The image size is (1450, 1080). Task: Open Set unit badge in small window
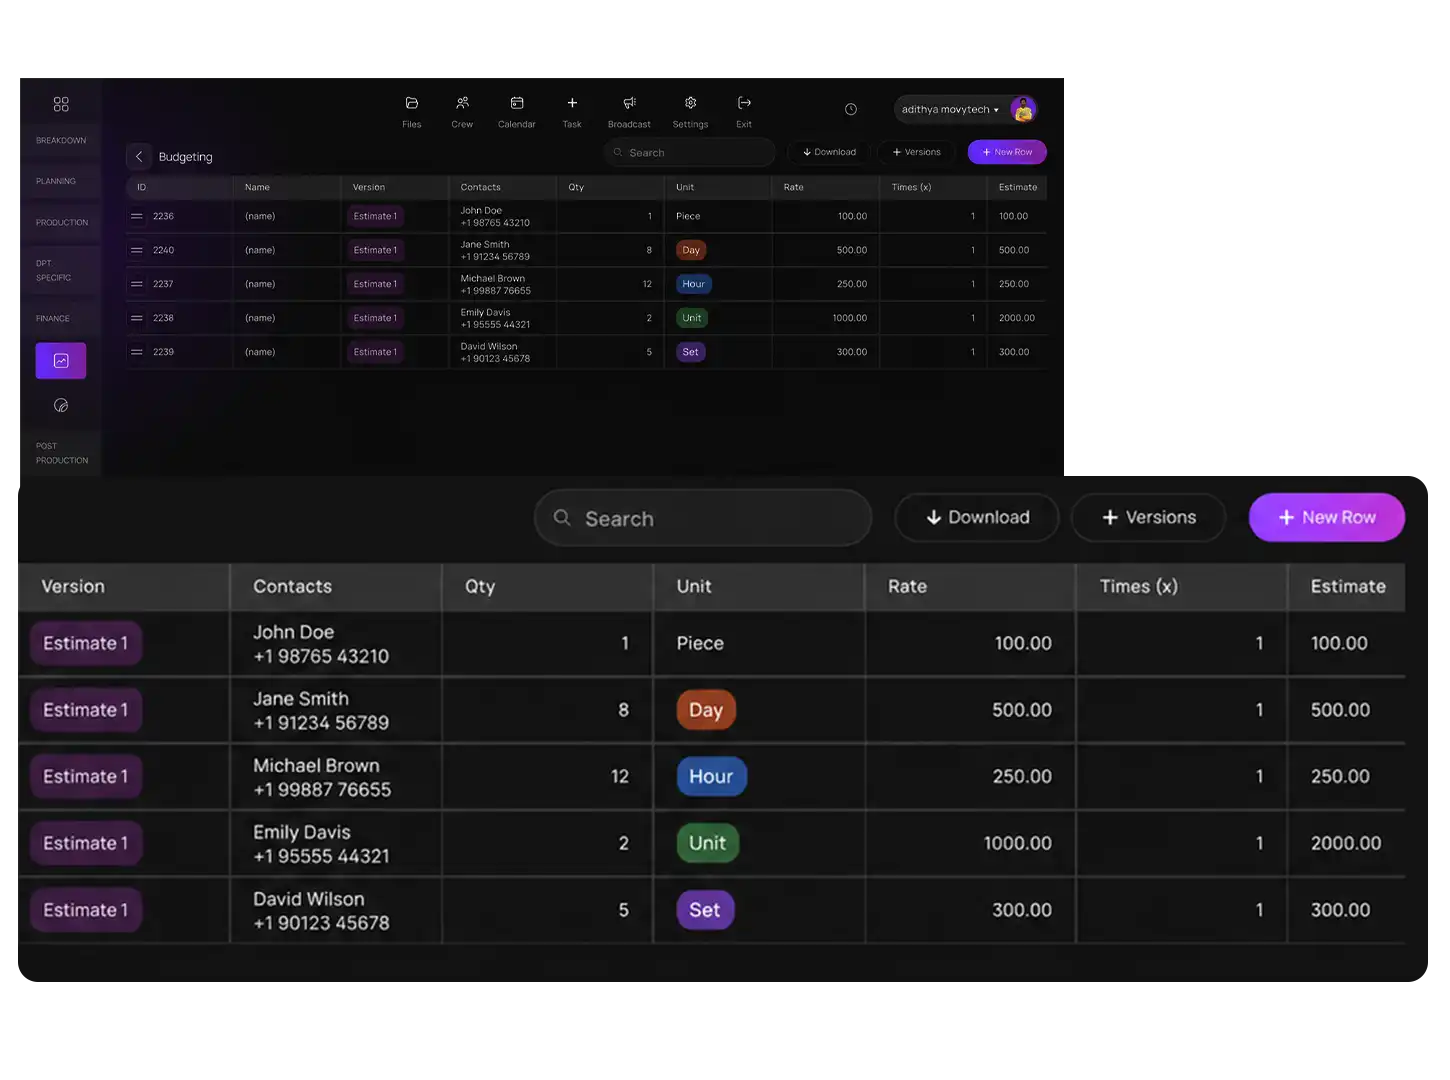690,352
